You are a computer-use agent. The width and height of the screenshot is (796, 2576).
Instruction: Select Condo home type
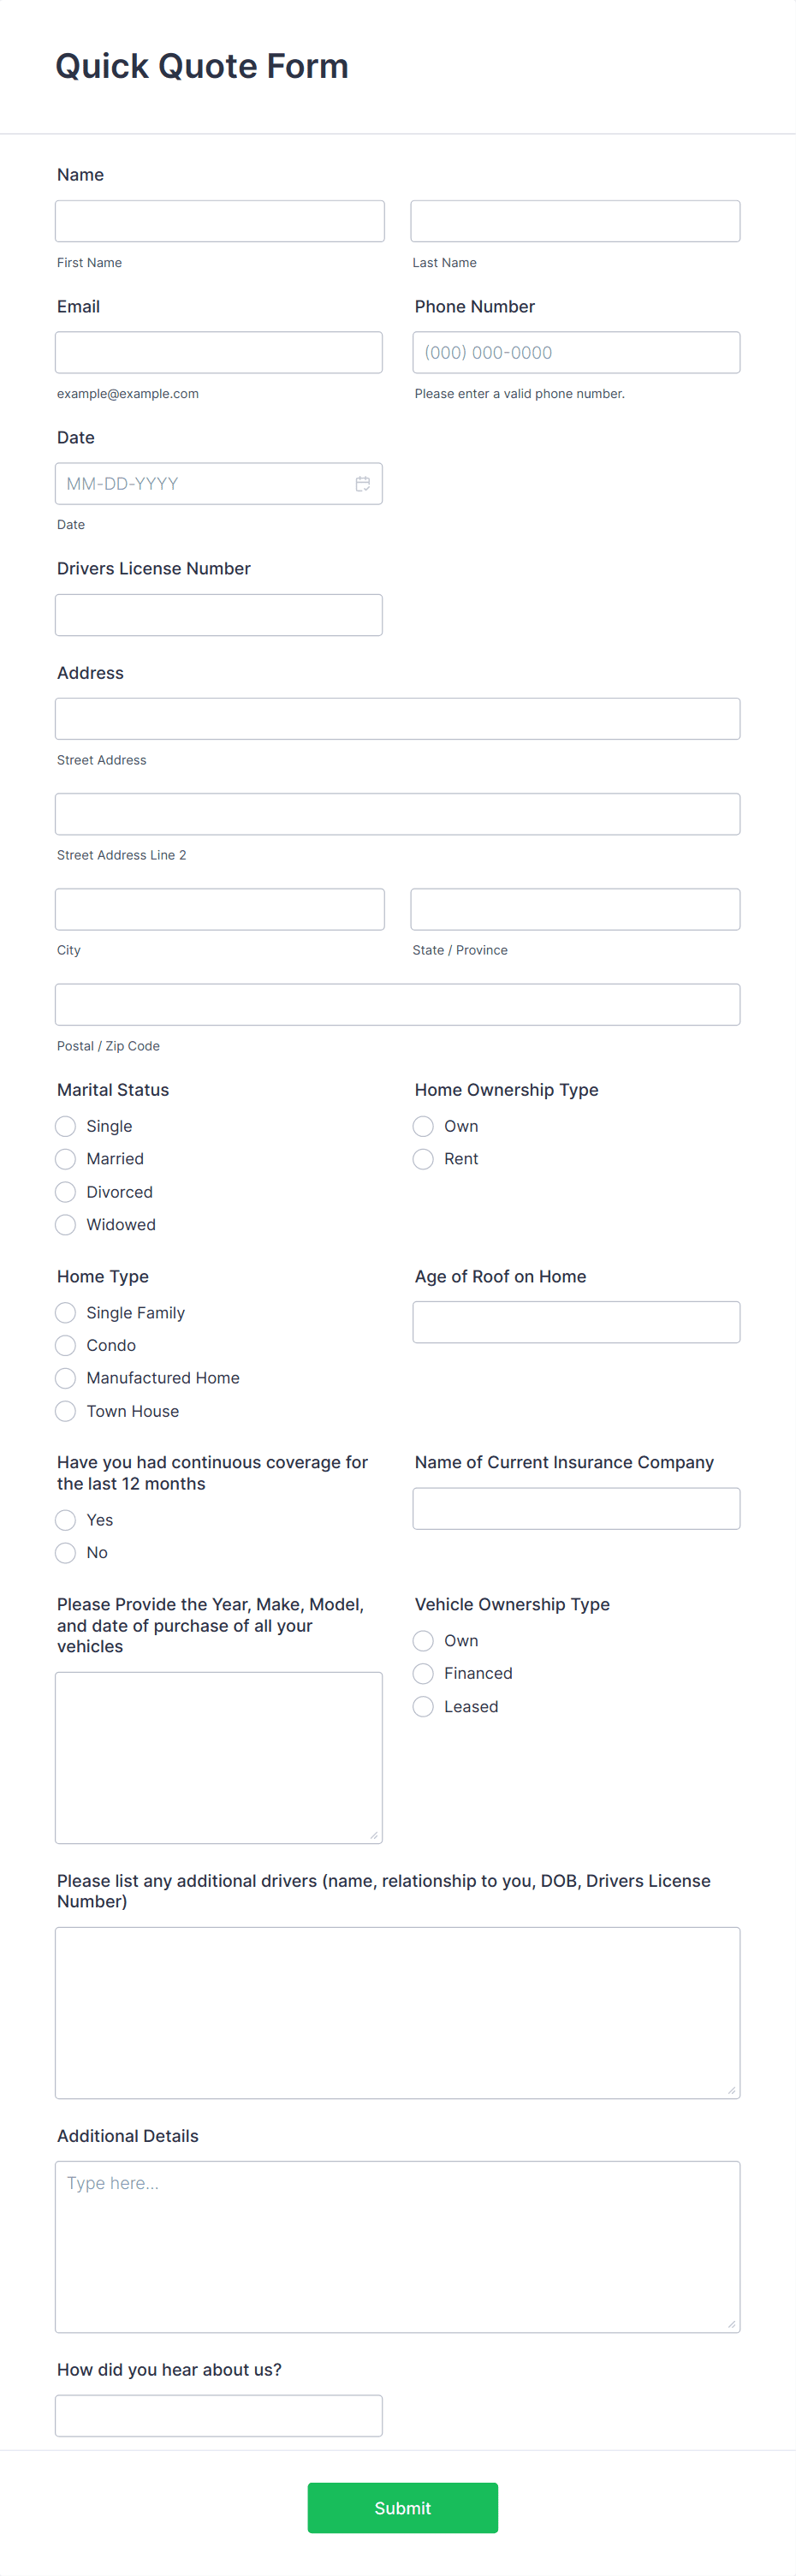point(65,1345)
